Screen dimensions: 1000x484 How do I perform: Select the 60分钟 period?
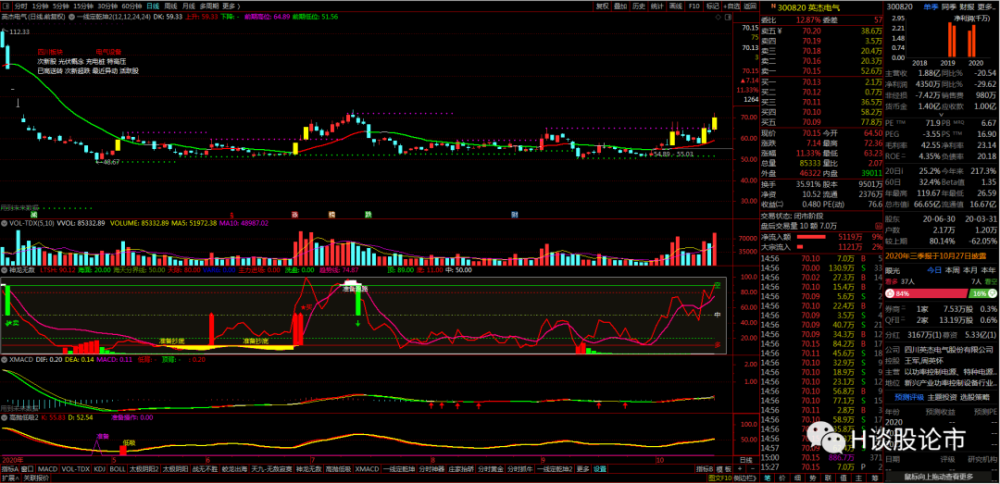(131, 6)
